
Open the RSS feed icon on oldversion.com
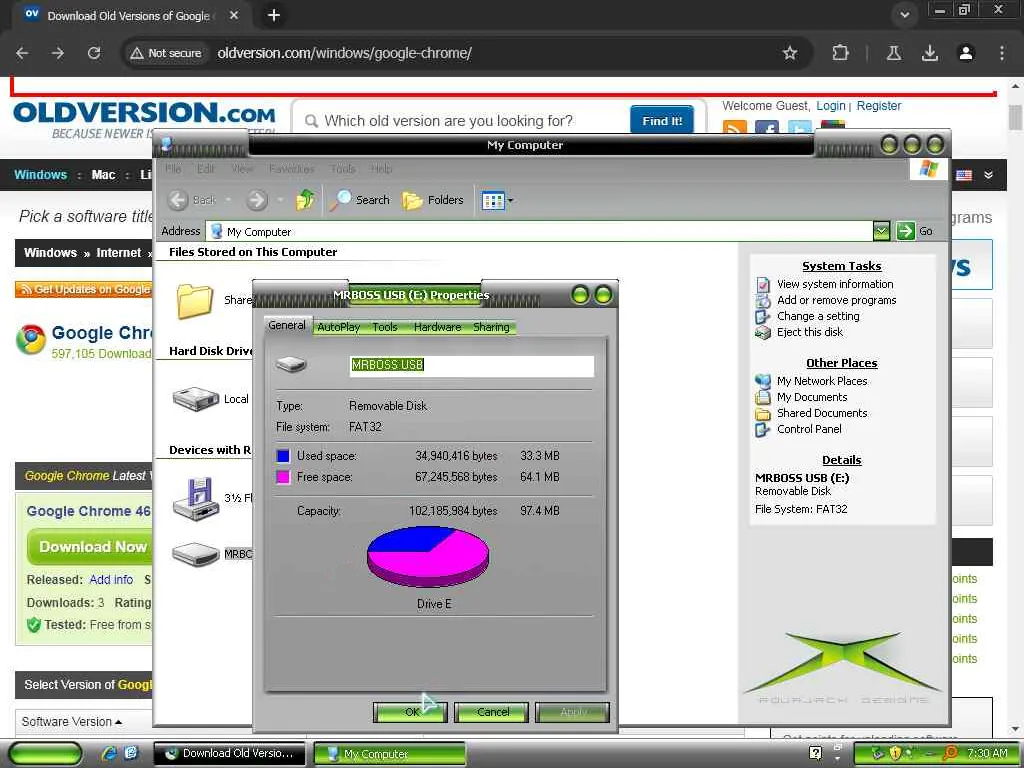[x=735, y=127]
